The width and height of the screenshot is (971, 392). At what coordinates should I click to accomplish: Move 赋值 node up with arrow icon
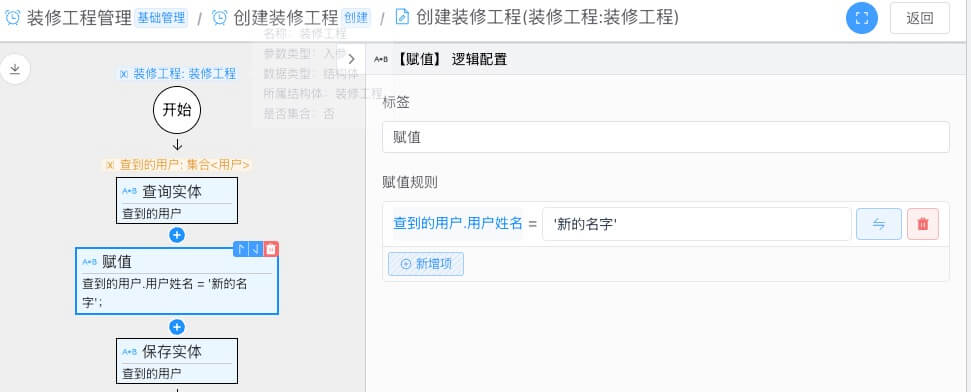[x=241, y=249]
